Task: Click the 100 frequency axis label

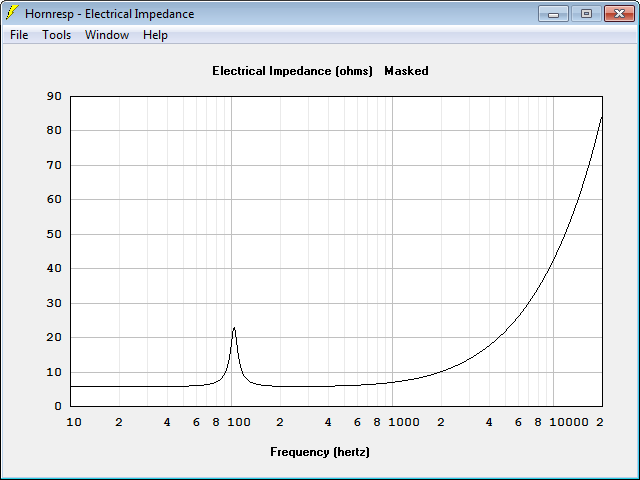Action: click(239, 422)
